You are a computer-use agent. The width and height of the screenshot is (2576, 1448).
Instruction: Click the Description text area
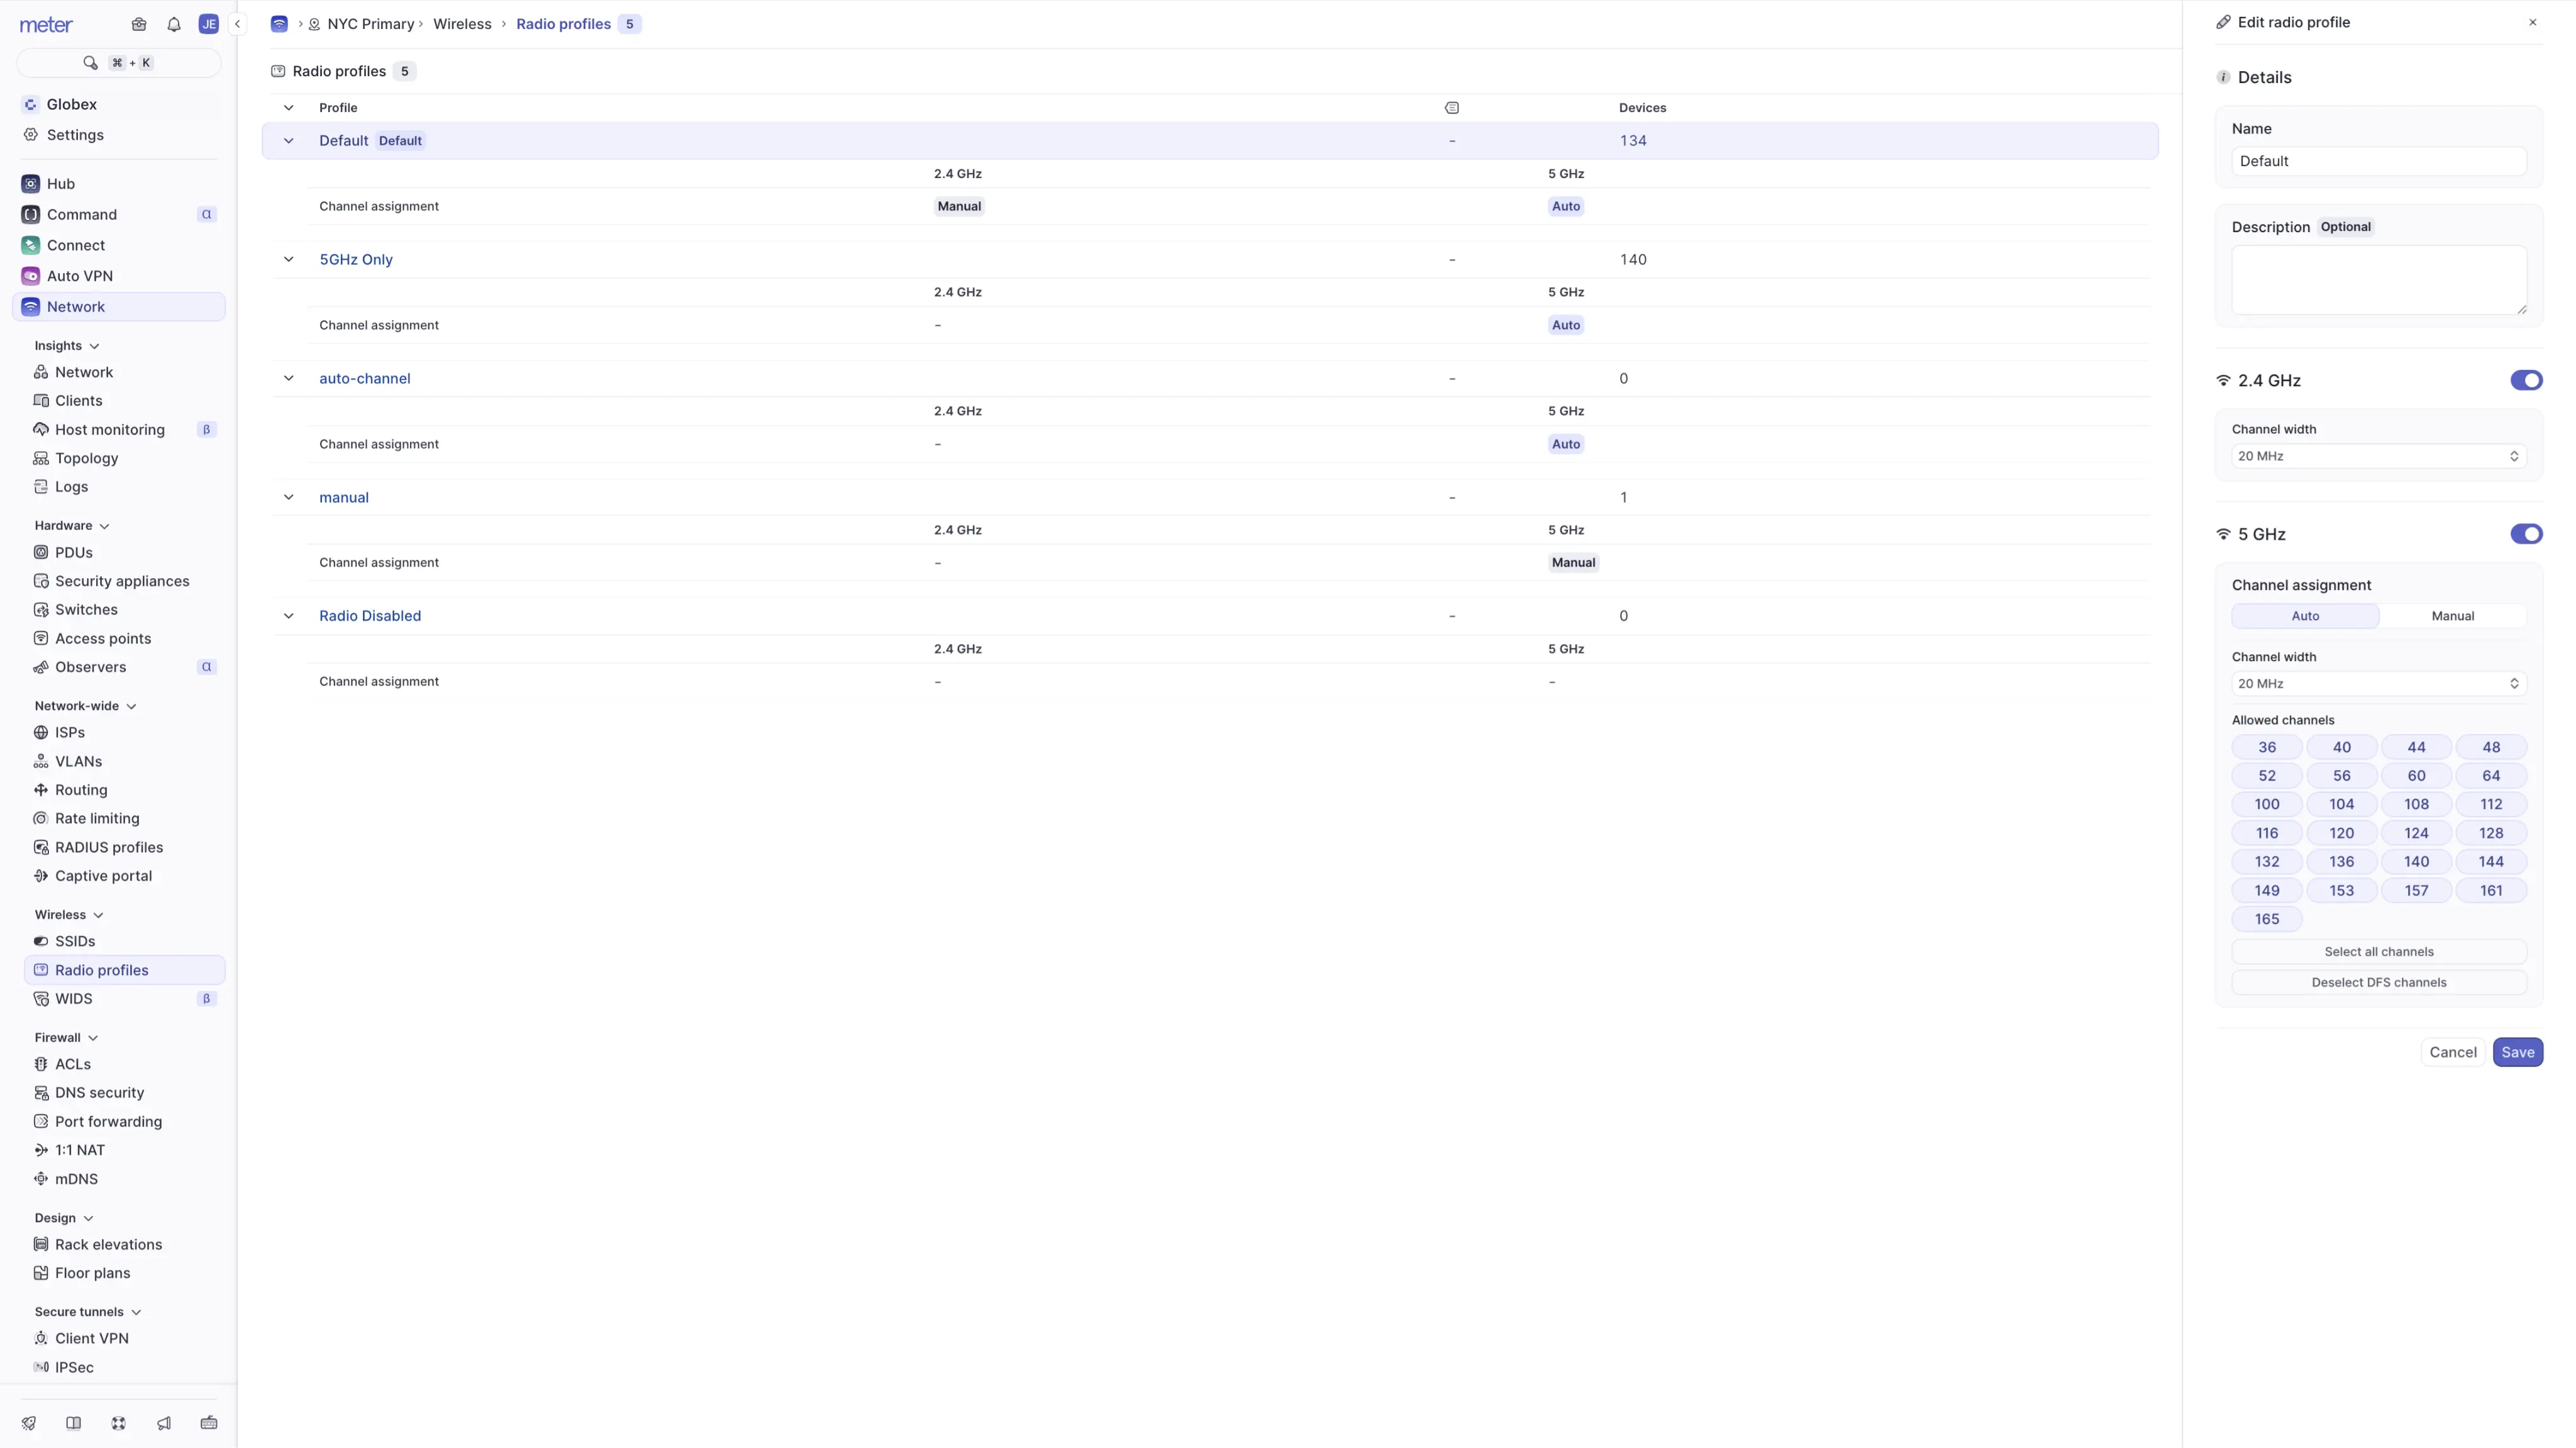pos(2378,280)
